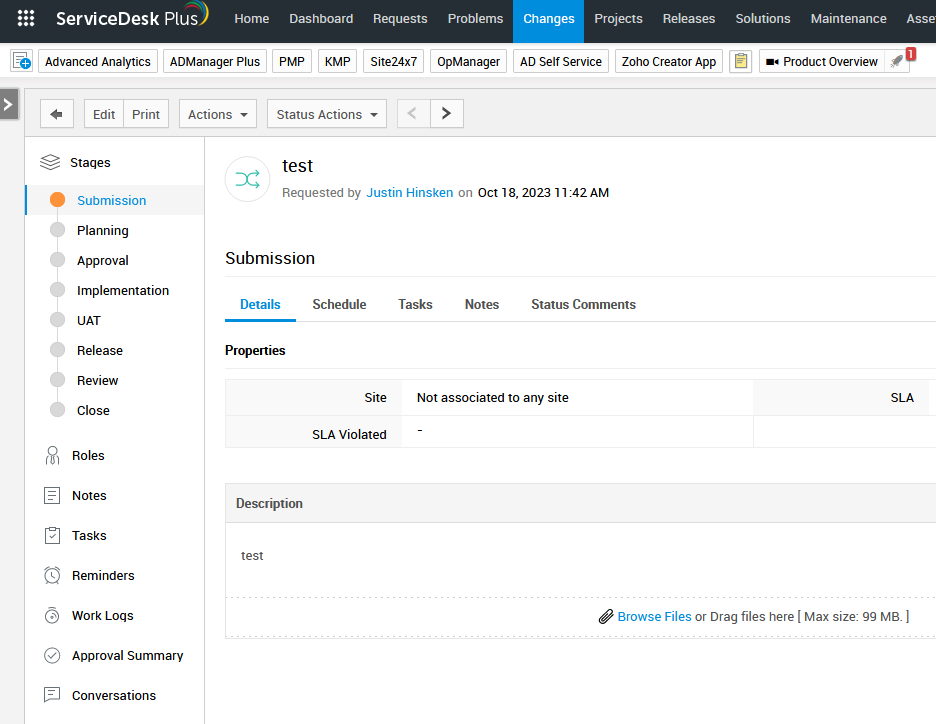Image resolution: width=936 pixels, height=724 pixels.
Task: Go to the Requests module
Action: pos(400,19)
